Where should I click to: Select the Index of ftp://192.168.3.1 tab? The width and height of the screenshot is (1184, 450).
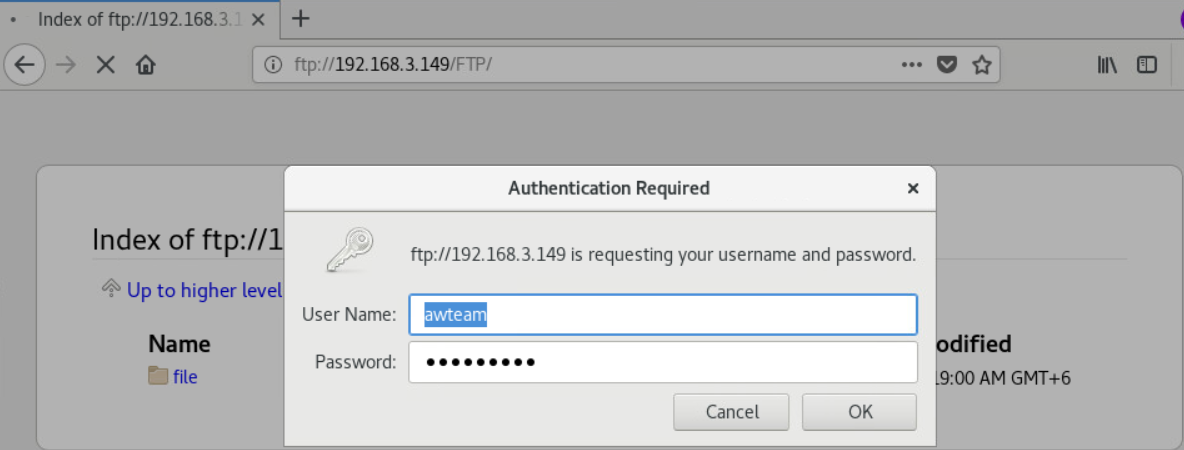[x=139, y=19]
